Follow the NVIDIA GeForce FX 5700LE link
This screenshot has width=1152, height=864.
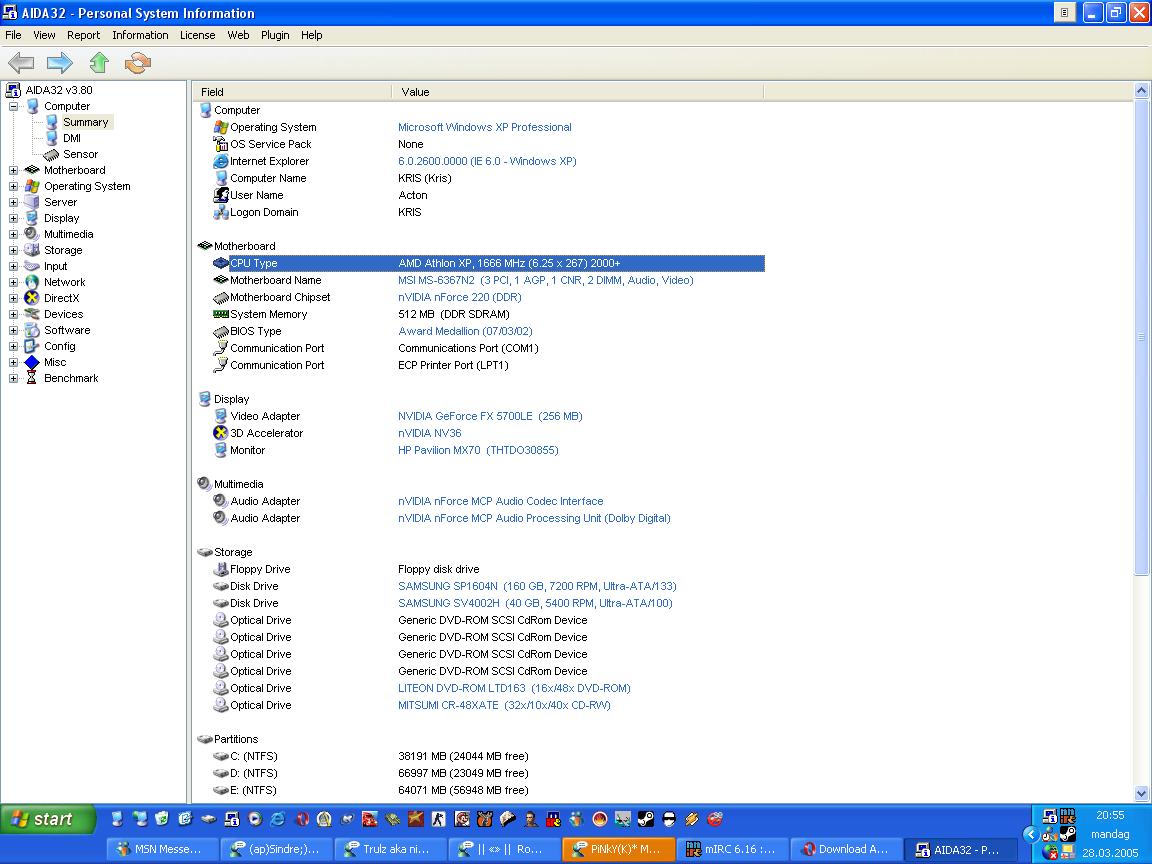(x=490, y=416)
